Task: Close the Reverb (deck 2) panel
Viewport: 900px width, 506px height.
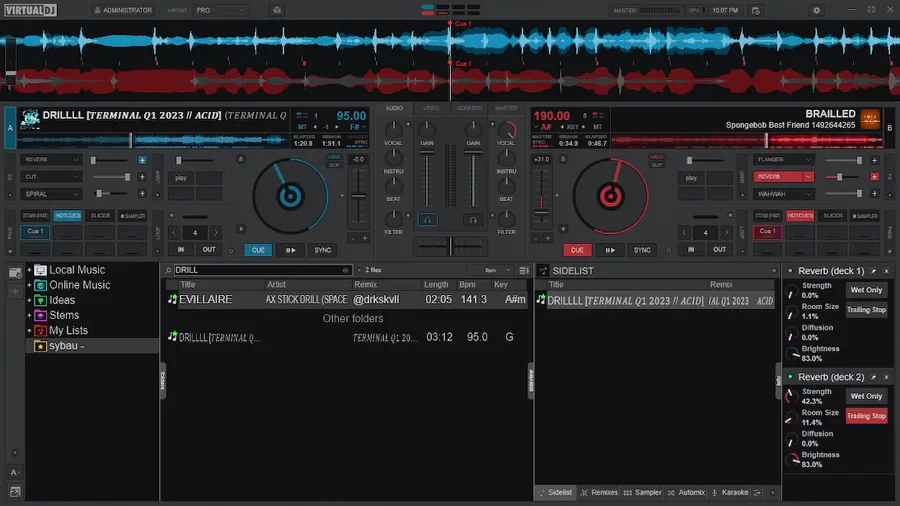Action: (x=886, y=377)
